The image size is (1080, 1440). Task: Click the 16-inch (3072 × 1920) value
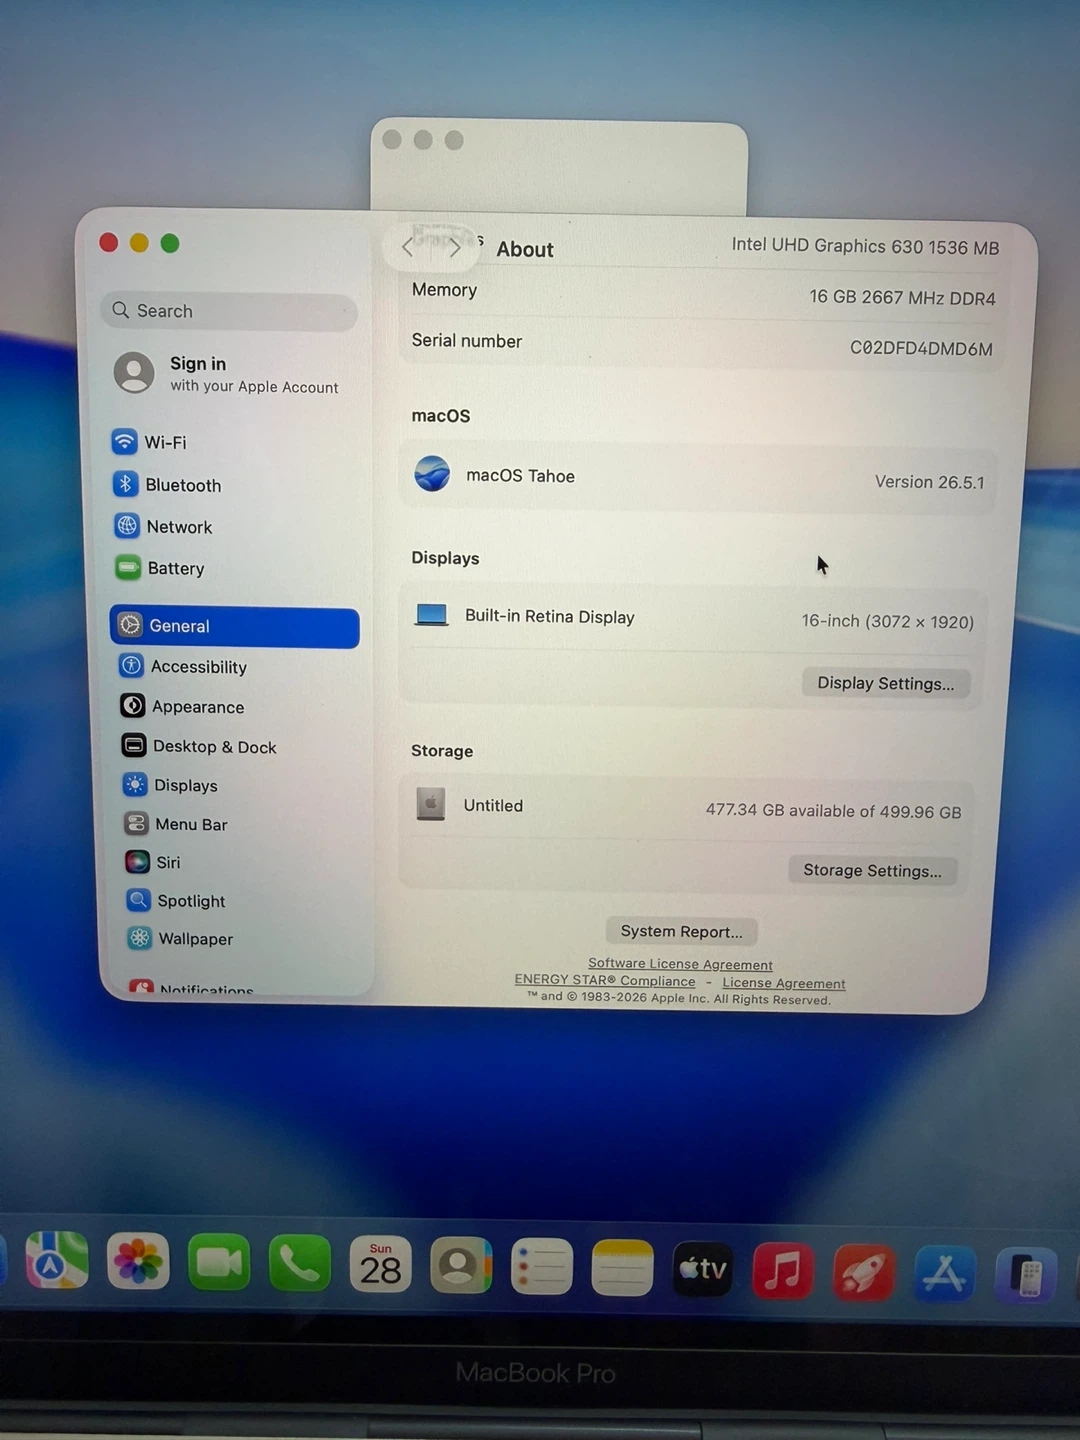pos(887,621)
